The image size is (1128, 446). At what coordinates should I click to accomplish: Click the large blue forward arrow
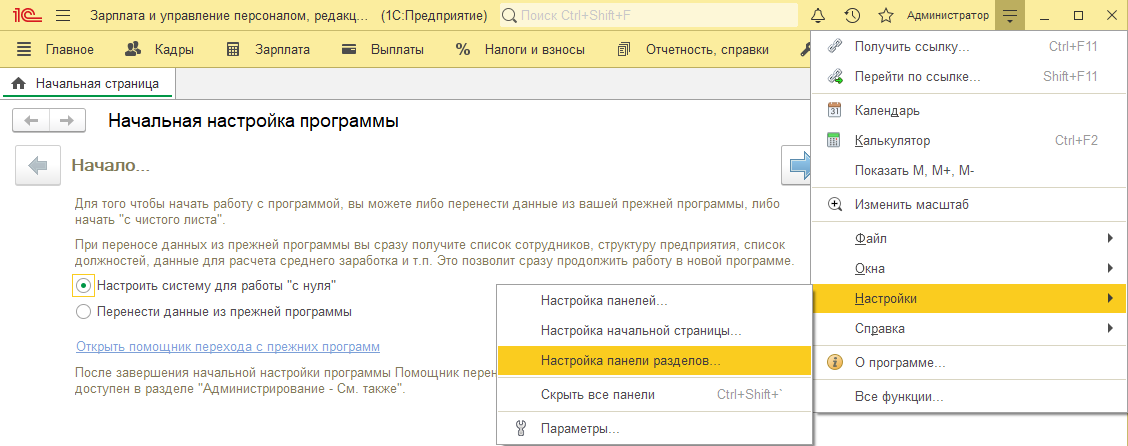click(798, 166)
